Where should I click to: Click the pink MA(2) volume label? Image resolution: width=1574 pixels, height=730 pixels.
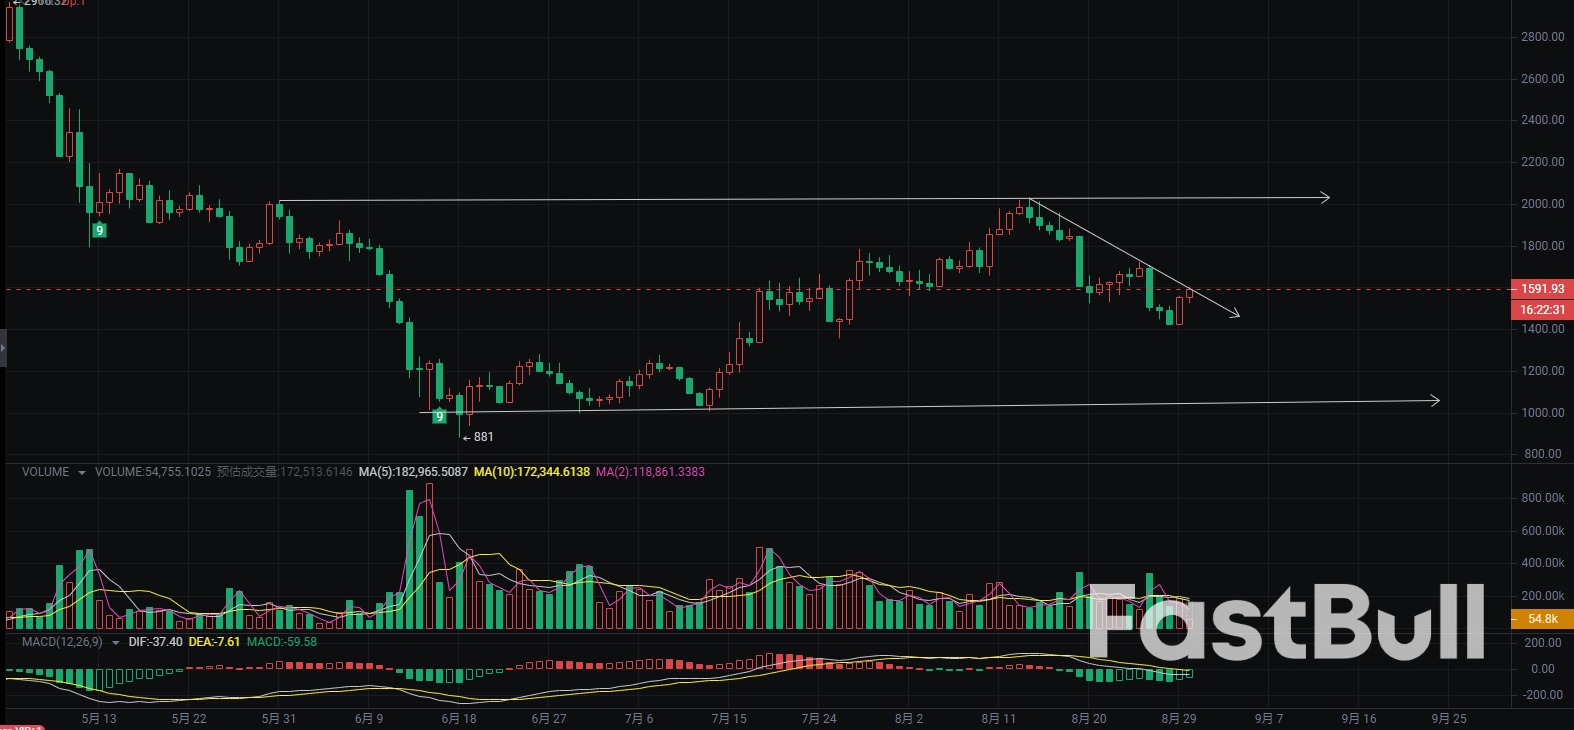point(650,472)
